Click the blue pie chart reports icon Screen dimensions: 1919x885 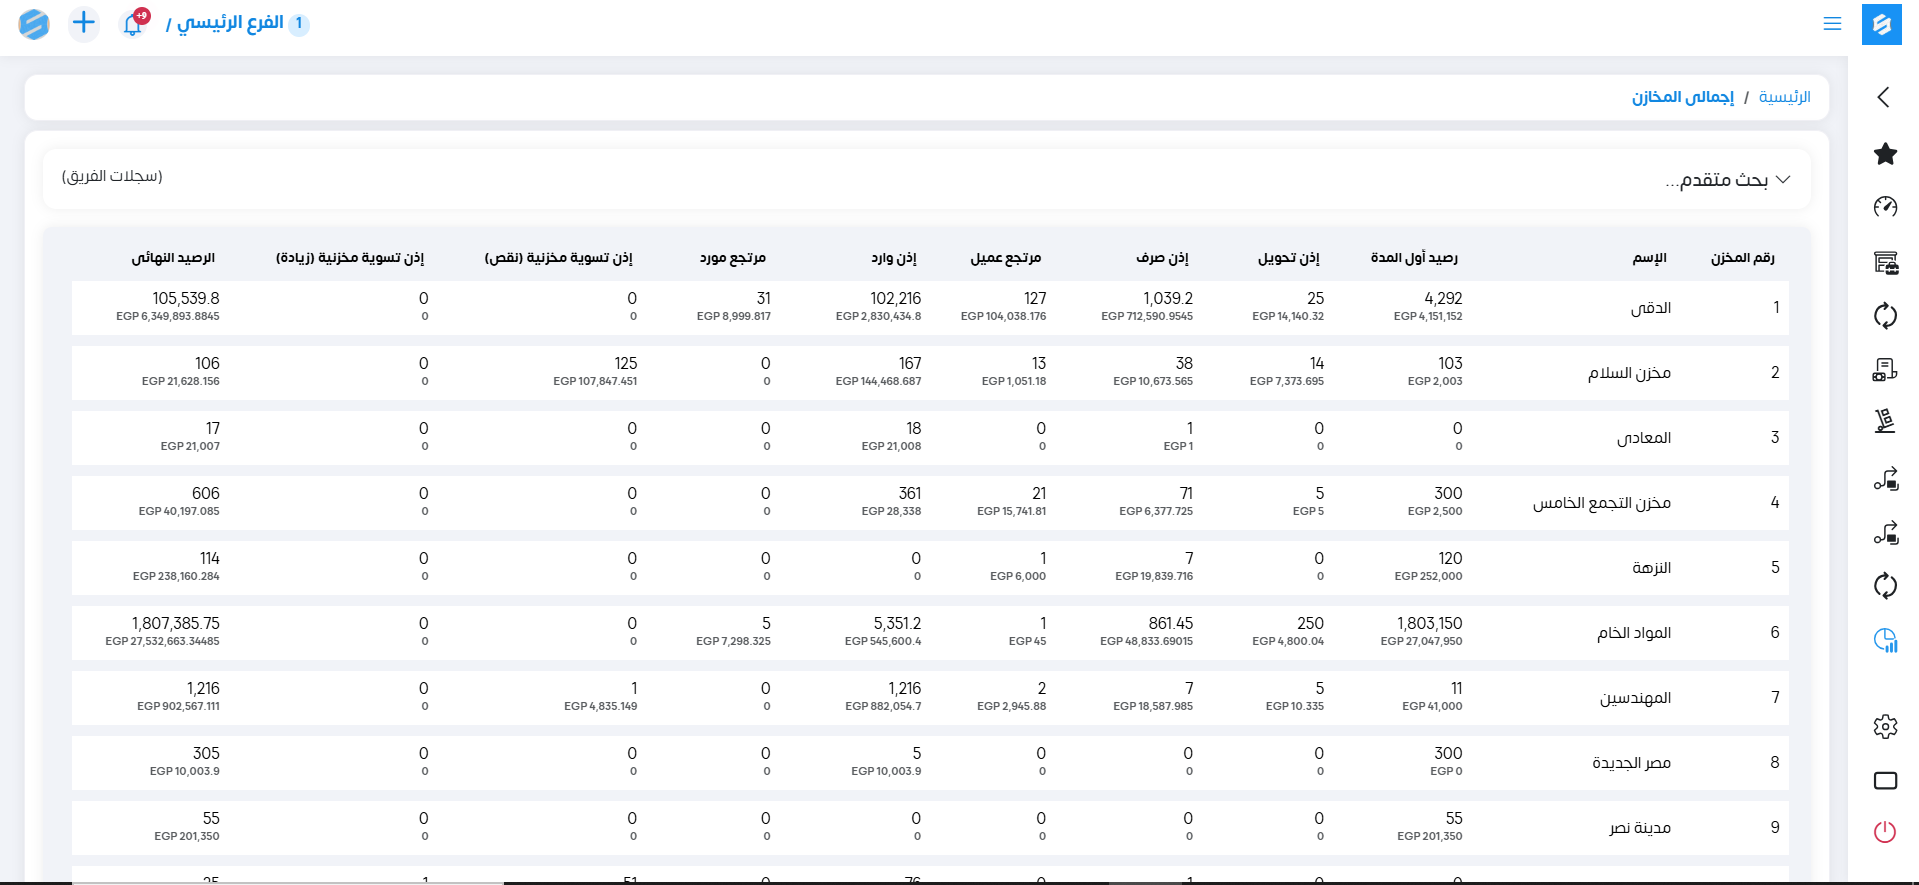pos(1885,640)
